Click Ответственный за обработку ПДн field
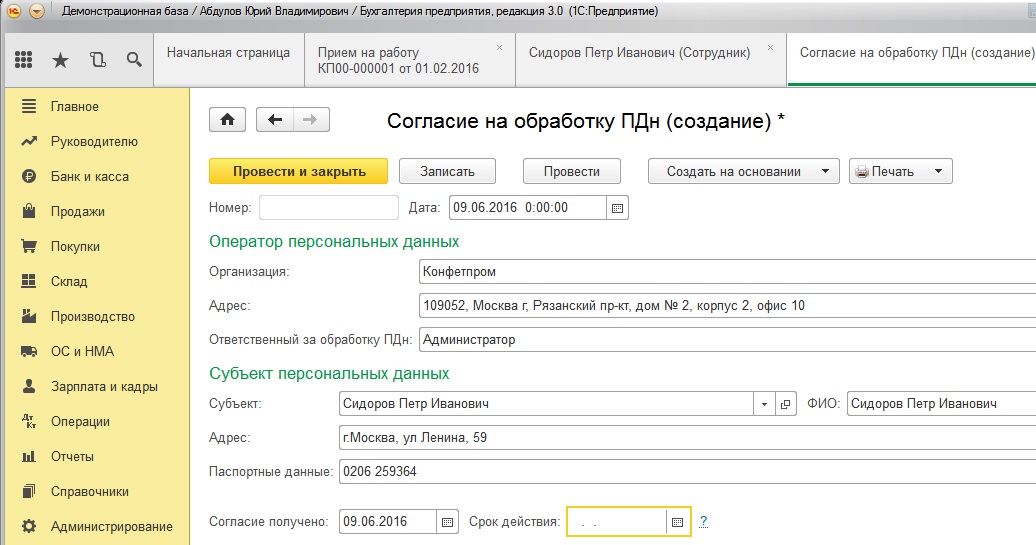The height and width of the screenshot is (545, 1036). point(727,340)
